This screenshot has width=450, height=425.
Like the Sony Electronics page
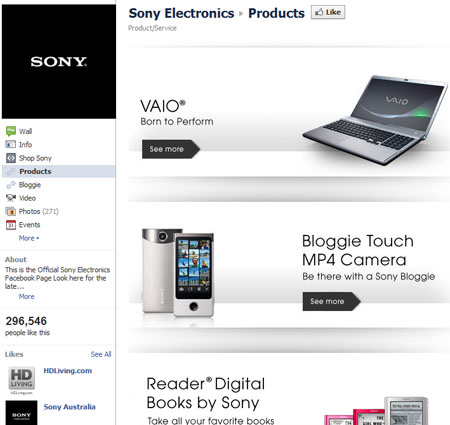point(328,12)
